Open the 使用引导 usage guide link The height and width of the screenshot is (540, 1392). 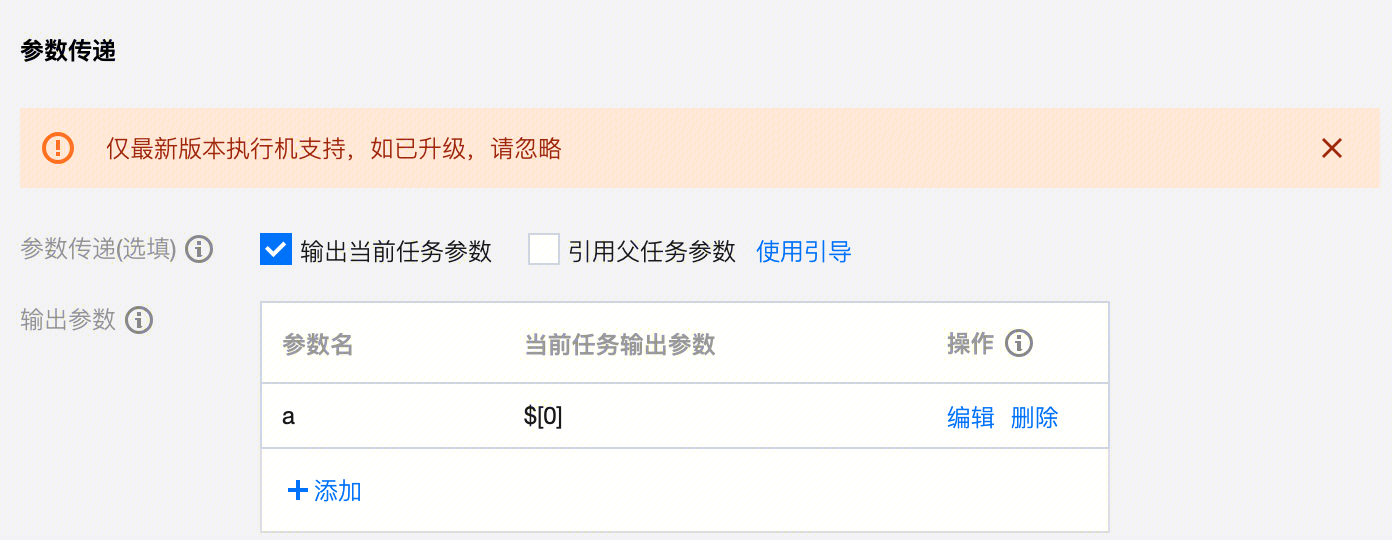coord(803,251)
